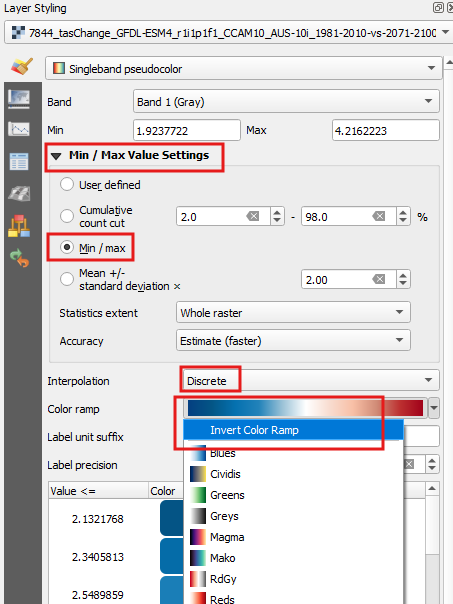This screenshot has height=604, width=453.
Task: Clear the cumulative cut 98.0 value
Action: click(379, 216)
